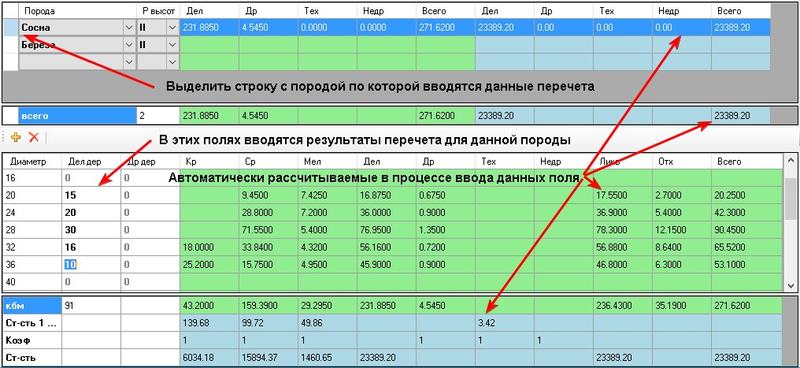This screenshot has height=368, width=800.
Task: Click the scrollbar up arrow of diameter table
Action: 790,162
